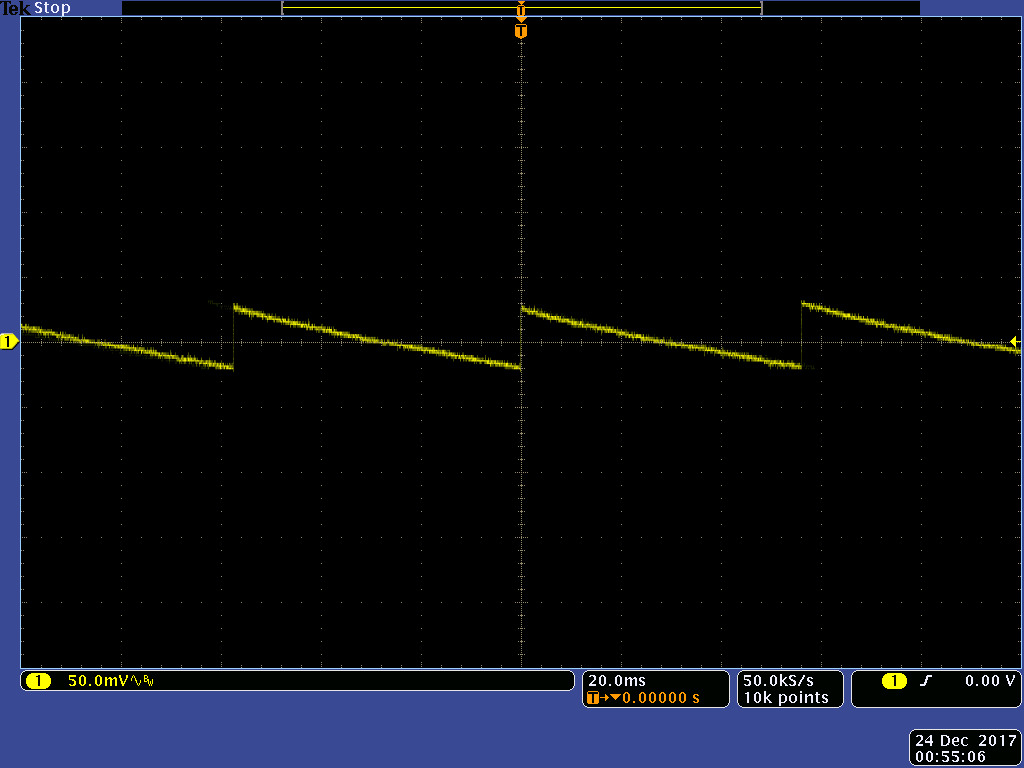Click the Tek logo in the corner

16,8
